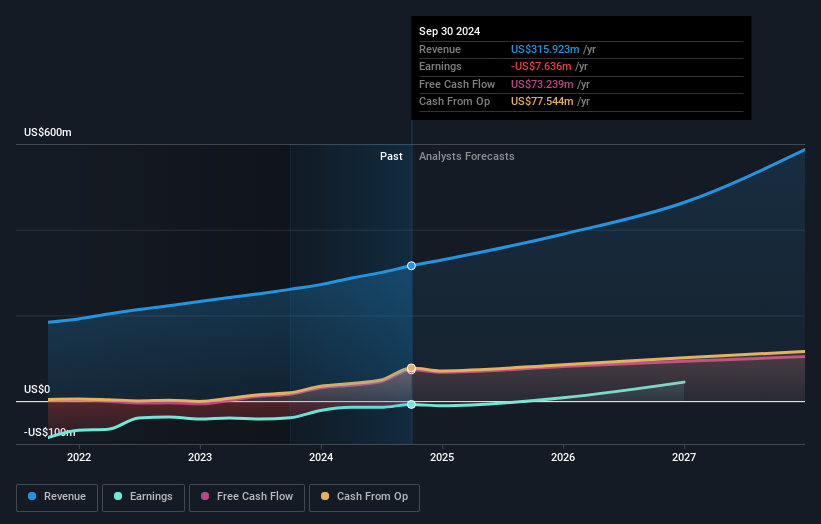The height and width of the screenshot is (524, 821).
Task: Click the 2026 x-axis label
Action: click(563, 458)
